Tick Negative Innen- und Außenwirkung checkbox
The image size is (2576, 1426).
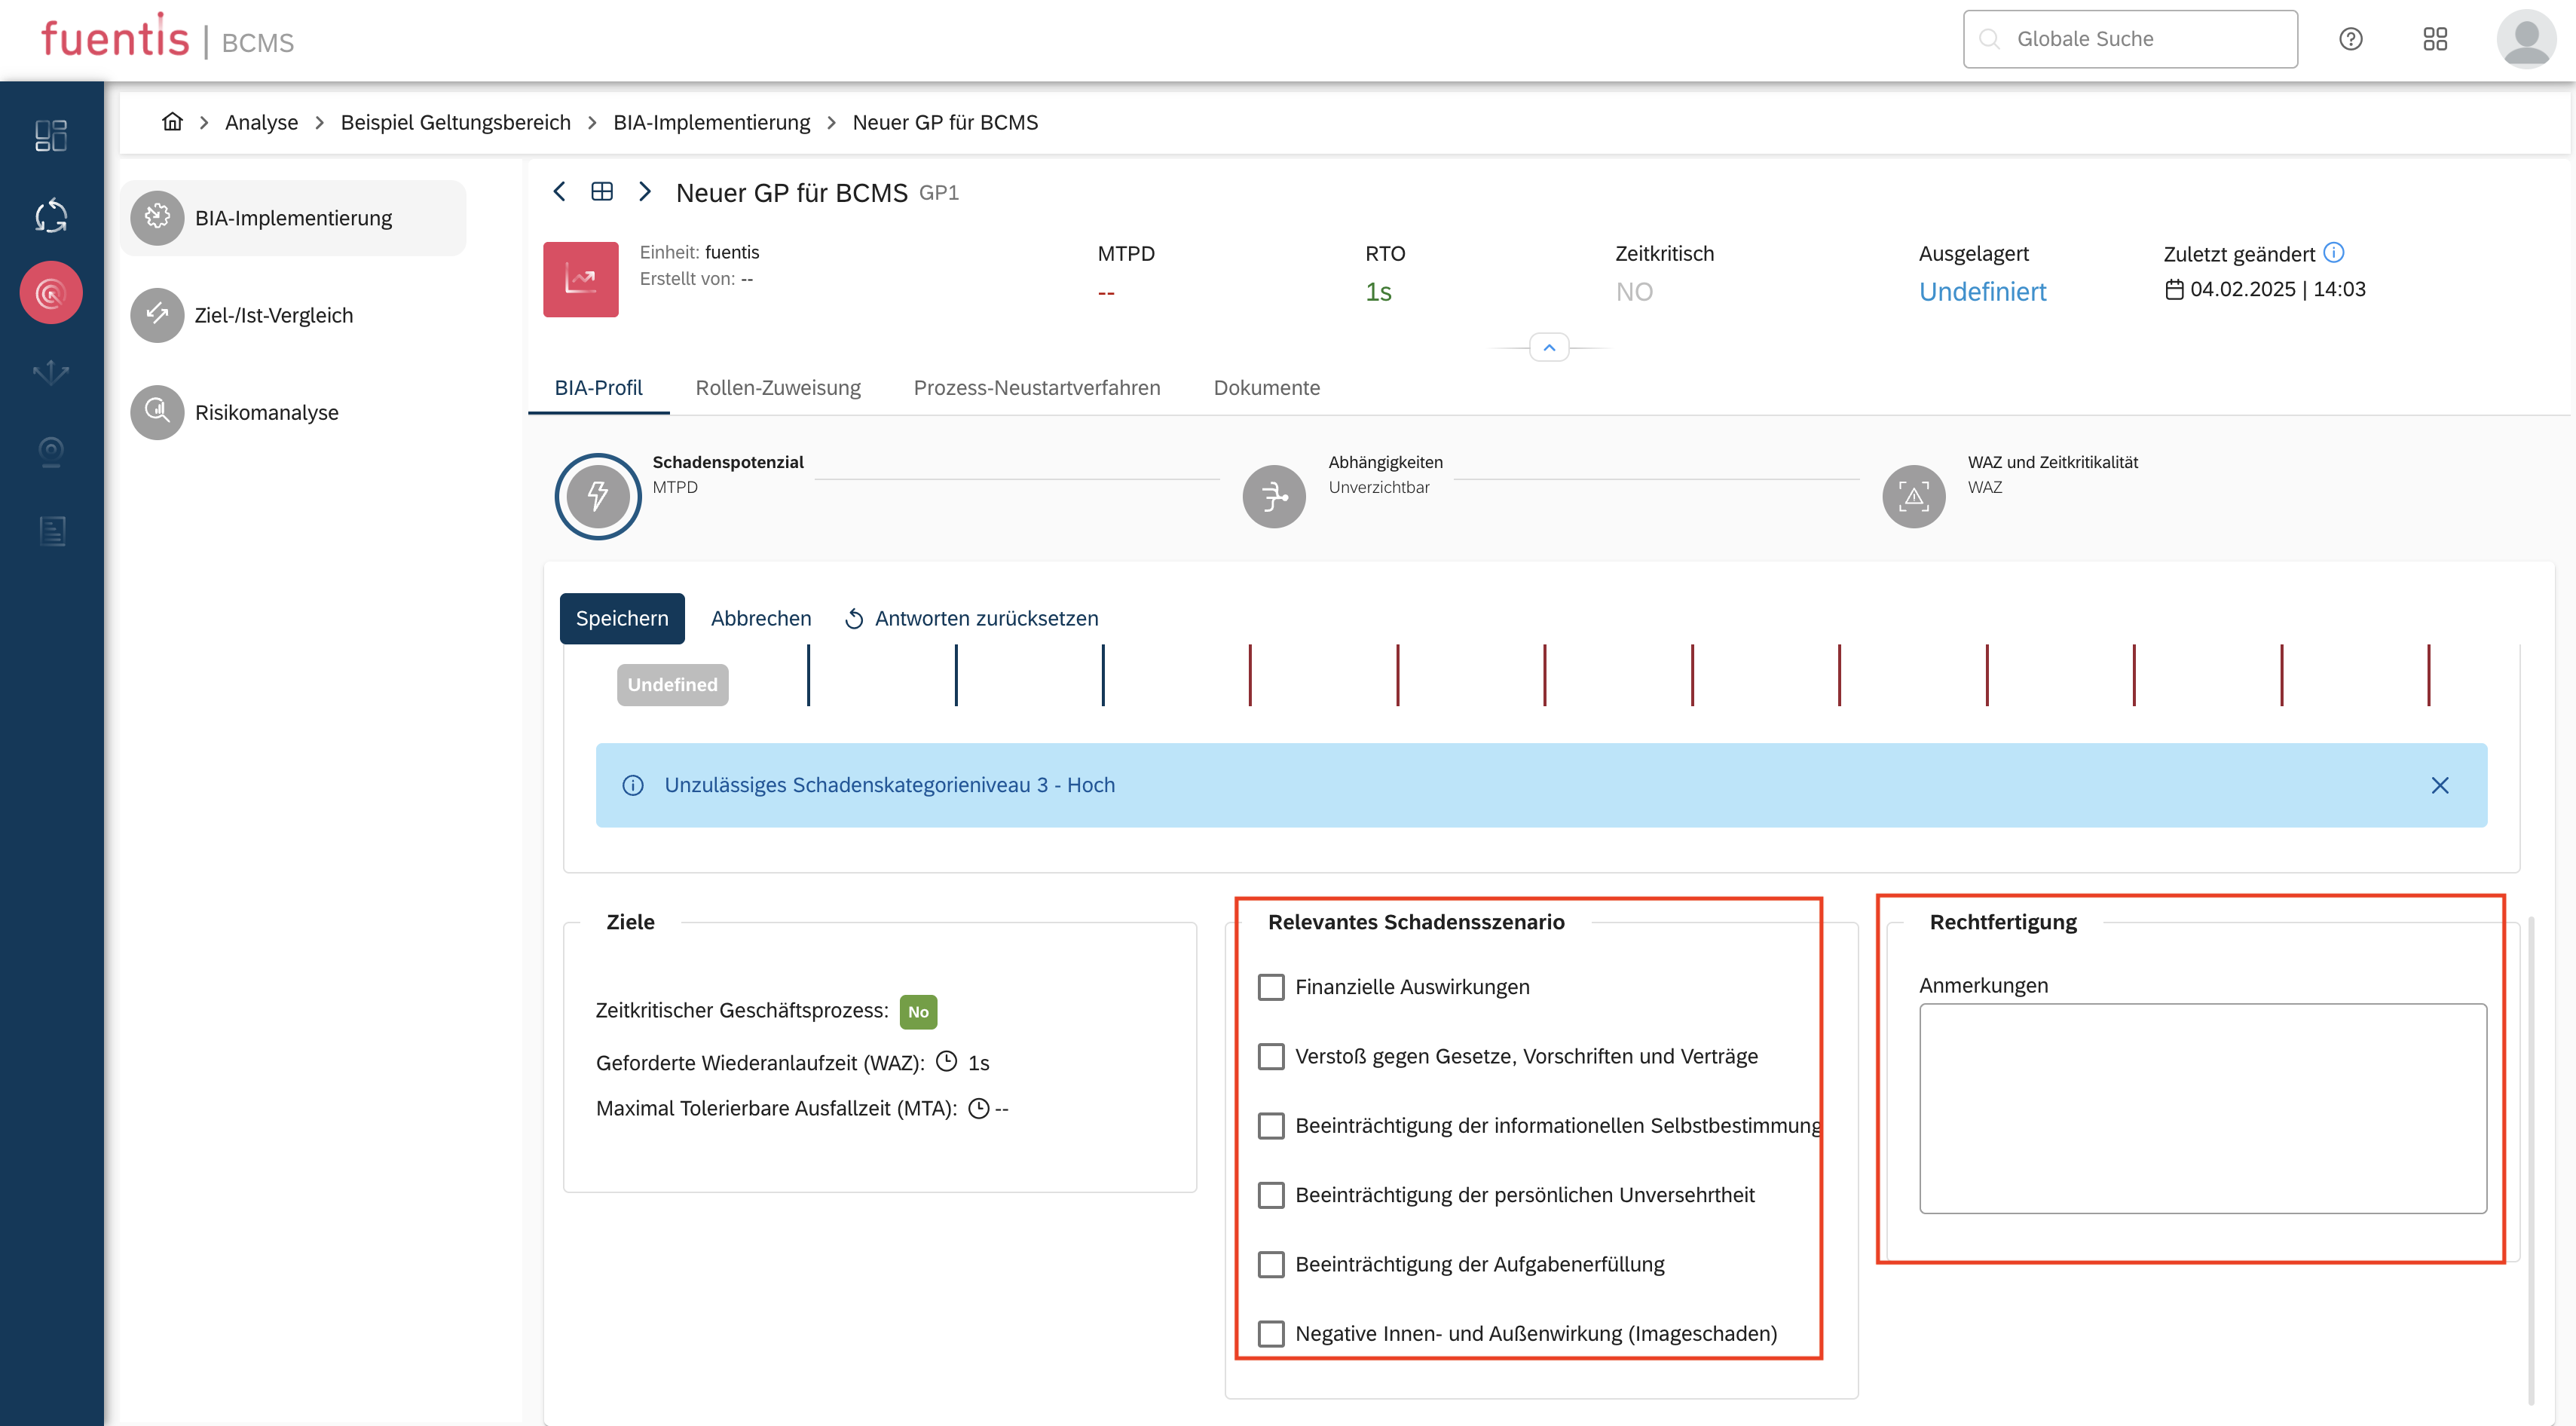coord(1271,1333)
